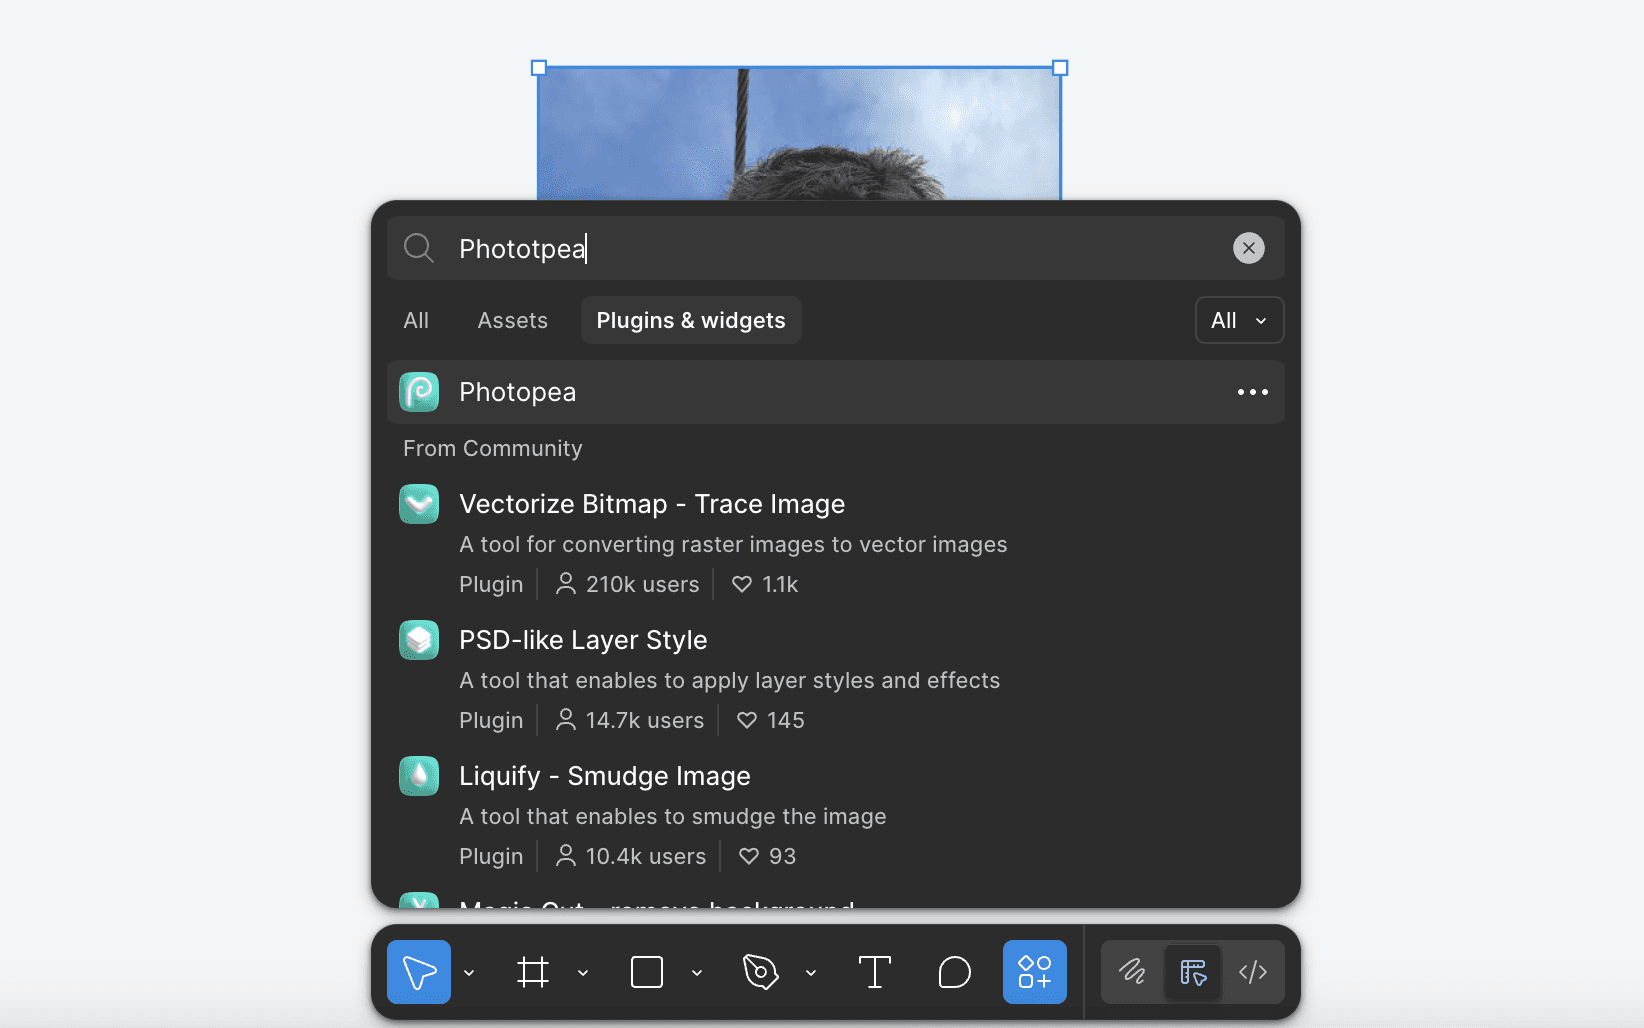Click the Photopea plugin icon
1644x1028 pixels.
pyautogui.click(x=419, y=392)
